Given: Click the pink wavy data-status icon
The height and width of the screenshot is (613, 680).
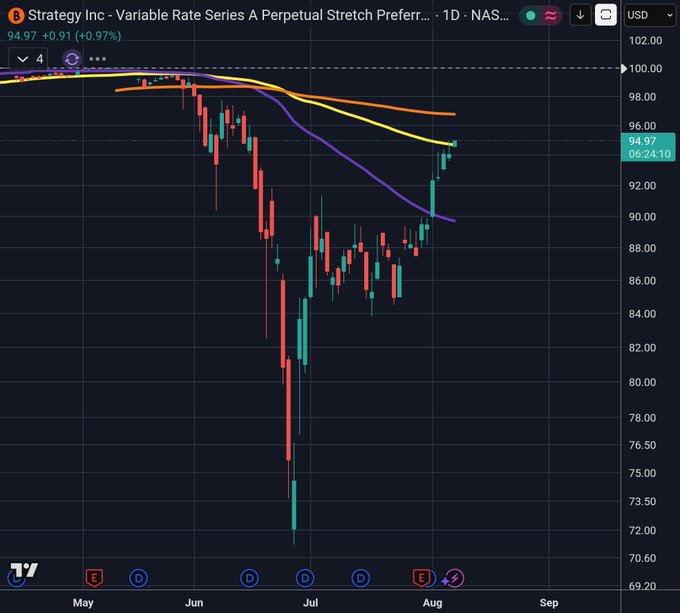Looking at the screenshot, I should [550, 16].
